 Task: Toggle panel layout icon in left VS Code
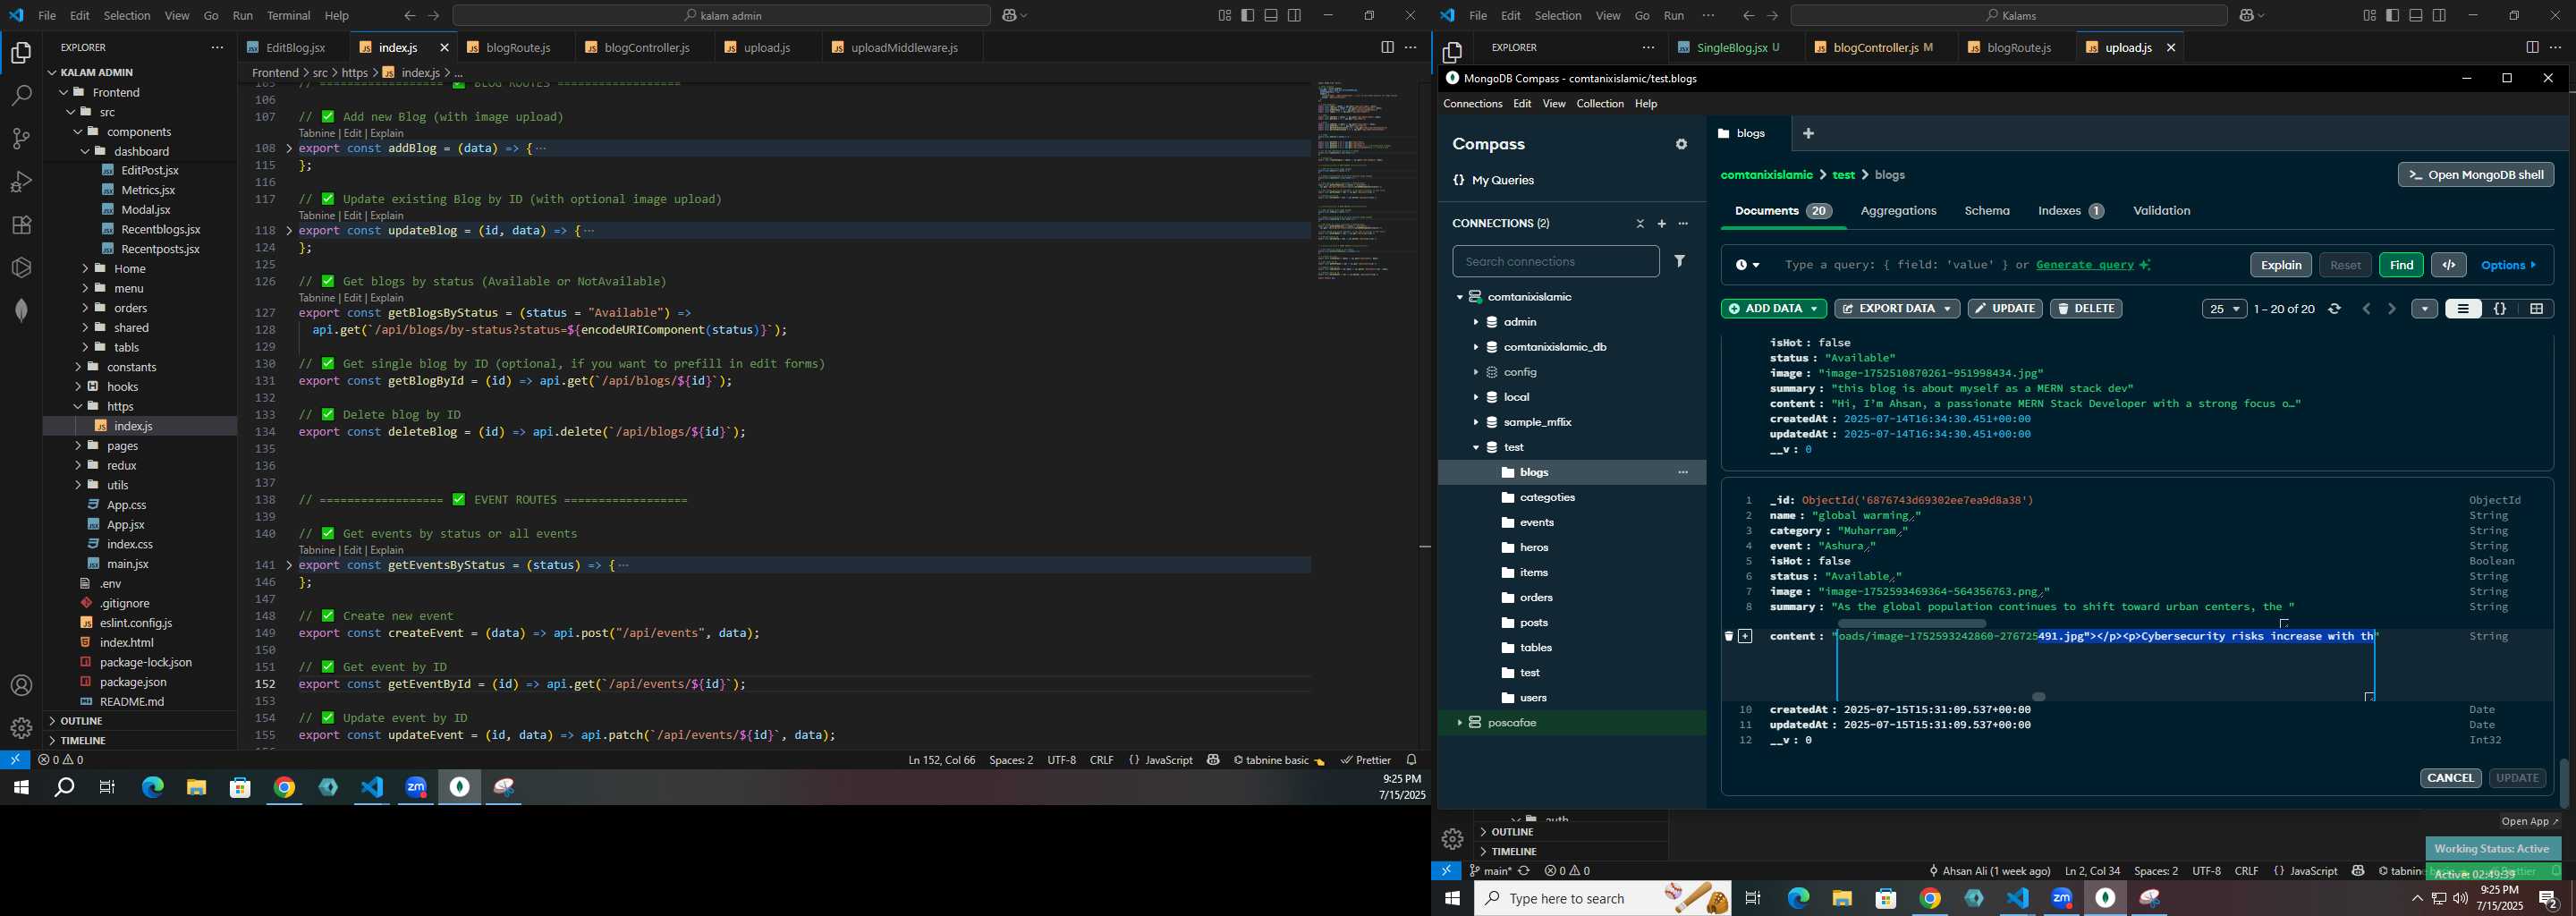click(1271, 15)
